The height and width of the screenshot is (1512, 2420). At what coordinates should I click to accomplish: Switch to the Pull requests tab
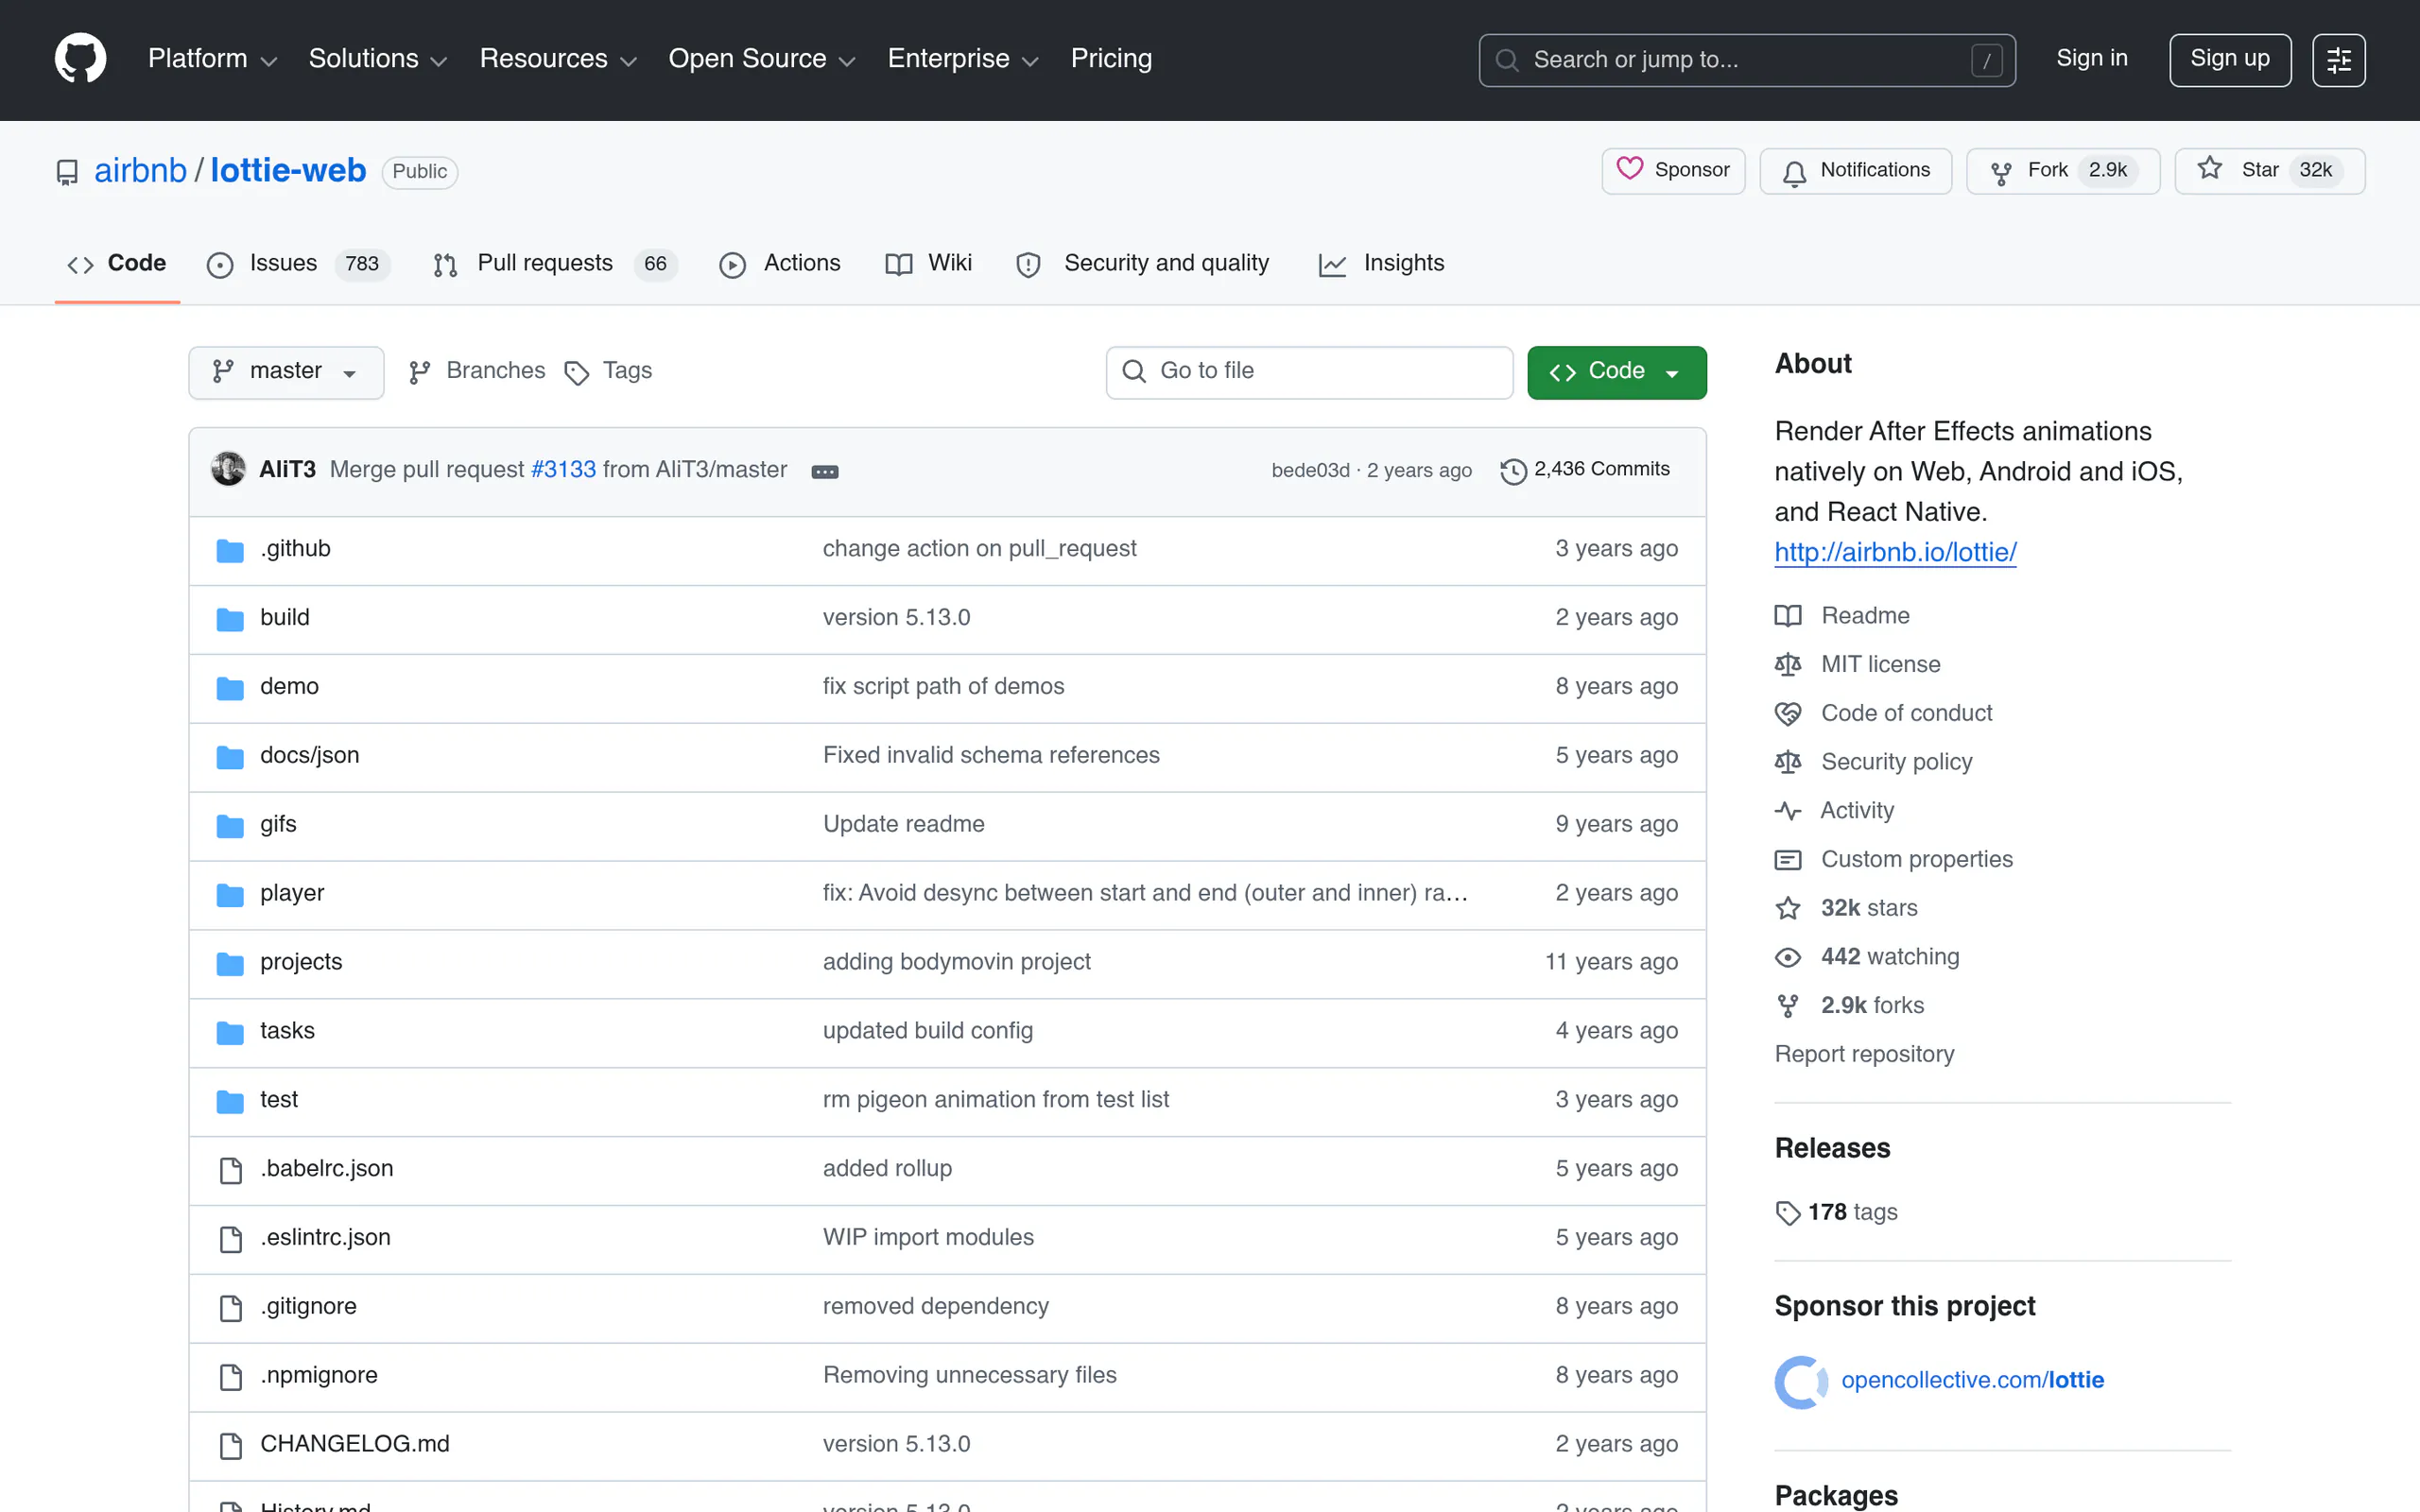pos(555,263)
